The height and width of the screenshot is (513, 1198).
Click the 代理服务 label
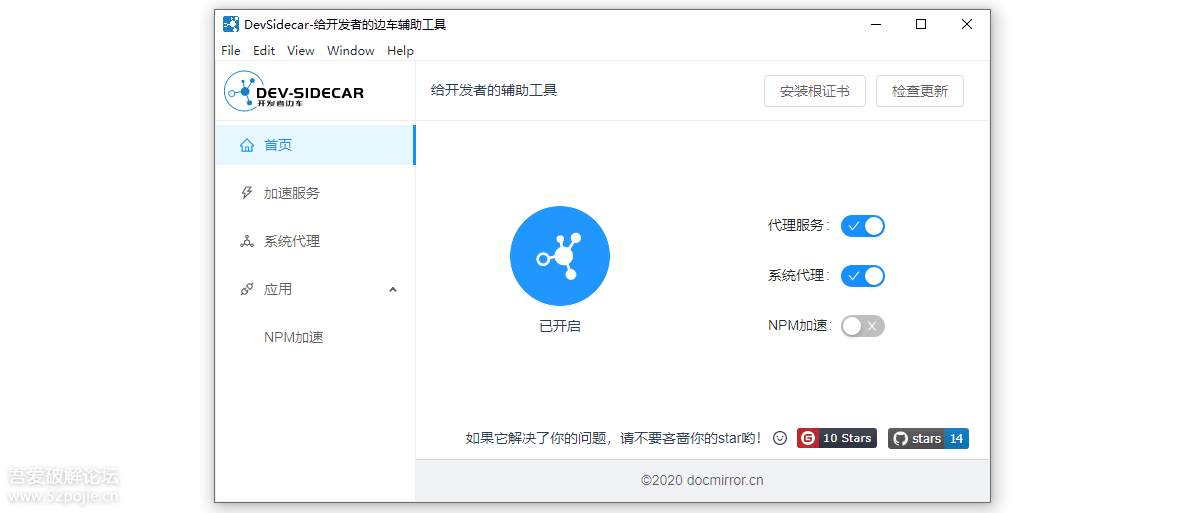click(798, 226)
